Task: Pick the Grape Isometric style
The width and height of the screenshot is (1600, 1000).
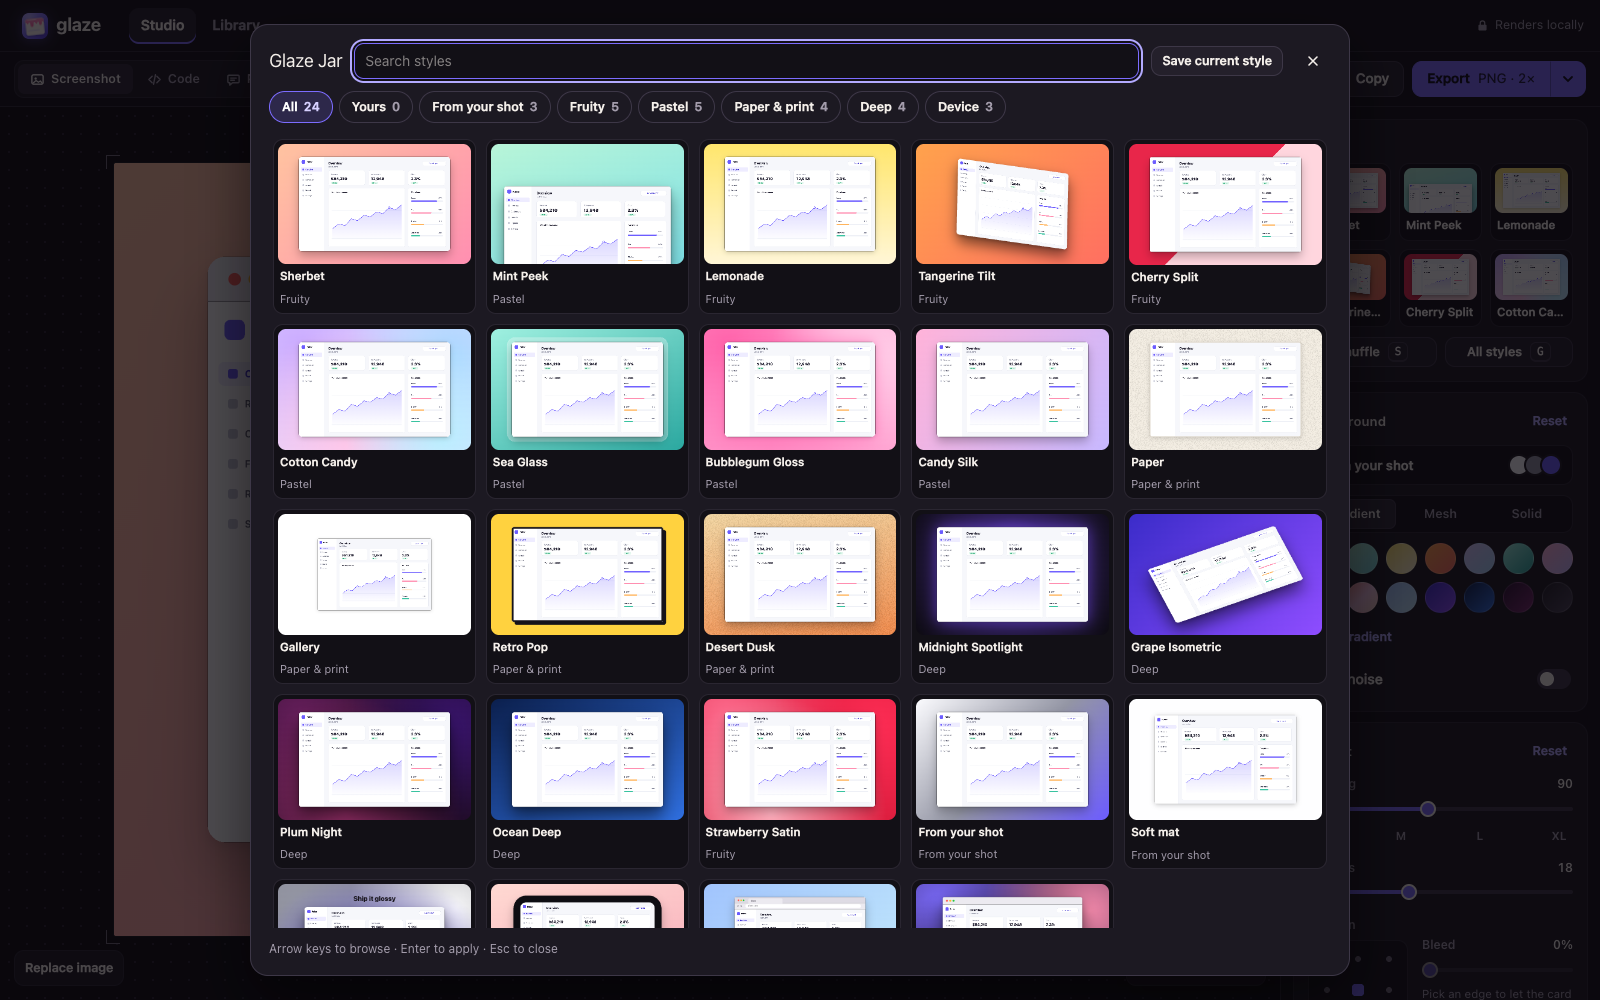Action: click(x=1225, y=597)
